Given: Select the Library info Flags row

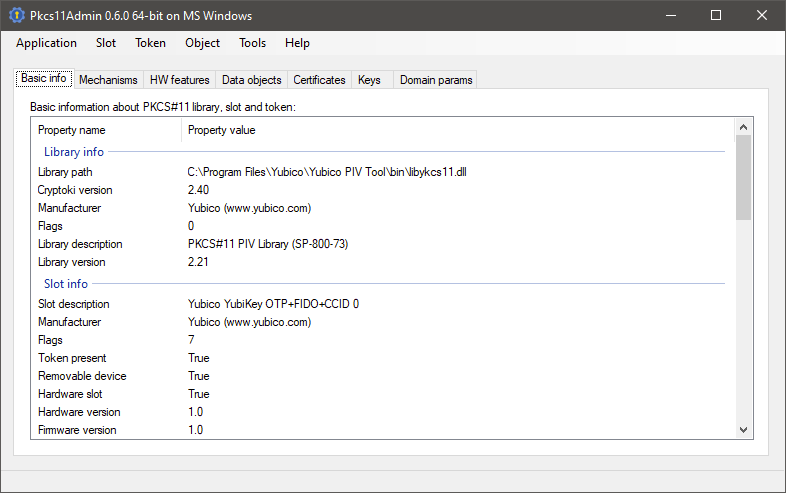Looking at the screenshot, I should click(383, 226).
